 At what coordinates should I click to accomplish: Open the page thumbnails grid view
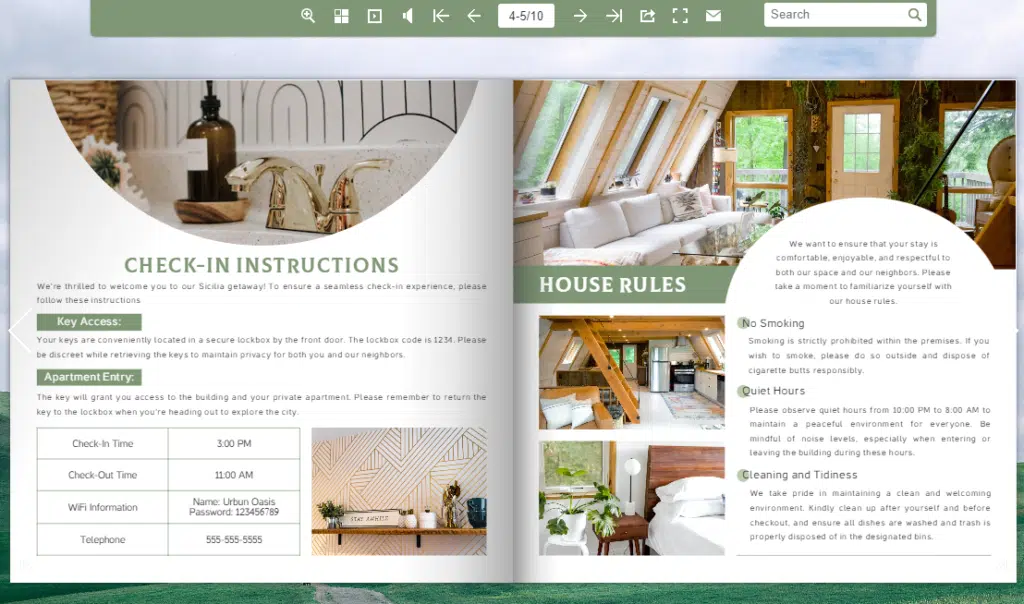(341, 15)
